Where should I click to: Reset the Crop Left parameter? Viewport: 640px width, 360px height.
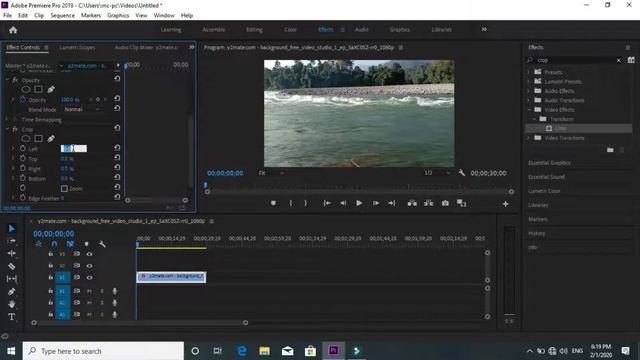117,148
